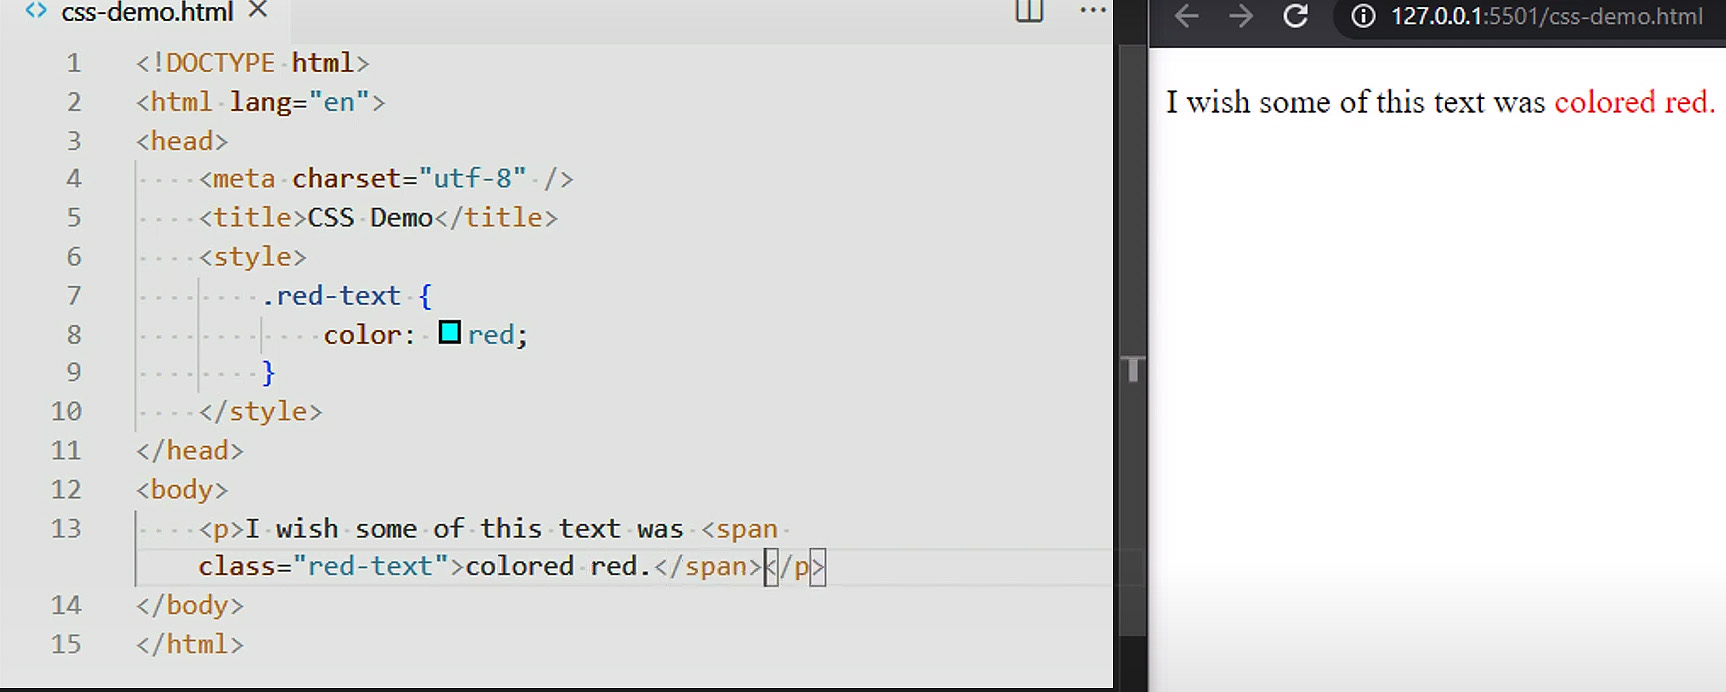Click line number 1 in the gutter

tap(74, 63)
